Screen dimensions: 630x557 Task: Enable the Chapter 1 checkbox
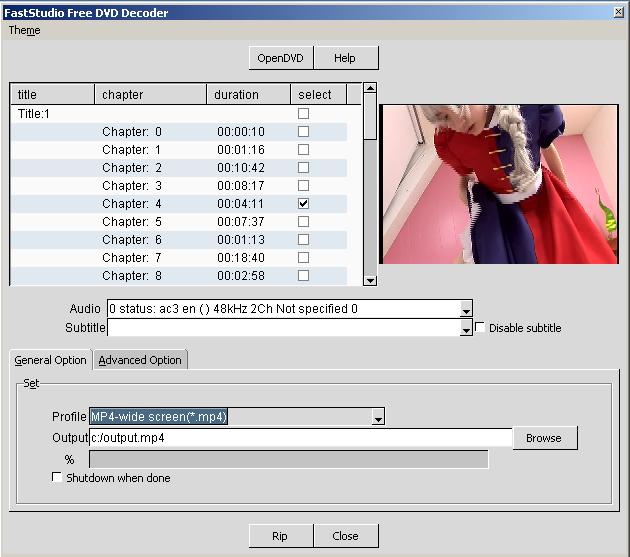[303, 149]
